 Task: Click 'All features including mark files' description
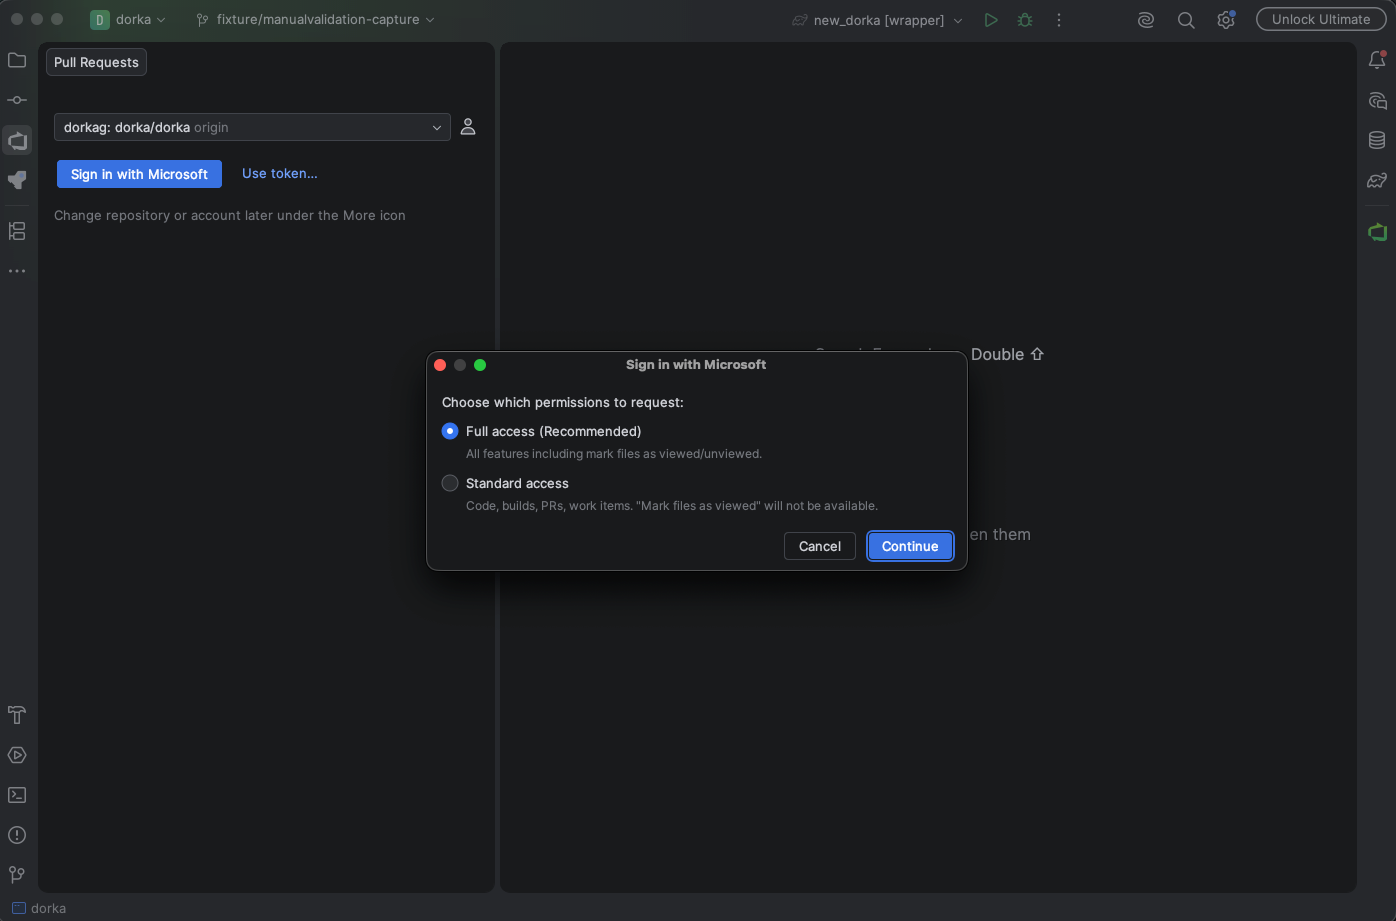coord(614,454)
